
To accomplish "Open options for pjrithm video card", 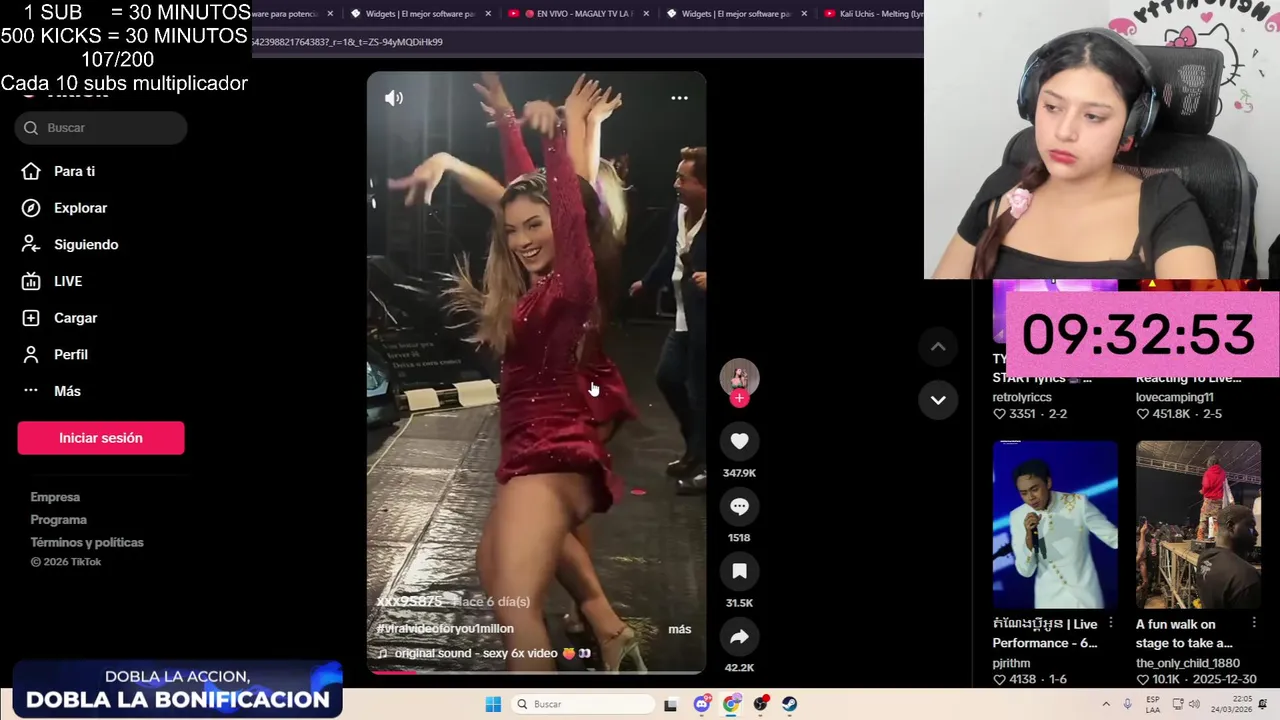I will pyautogui.click(x=1111, y=623).
